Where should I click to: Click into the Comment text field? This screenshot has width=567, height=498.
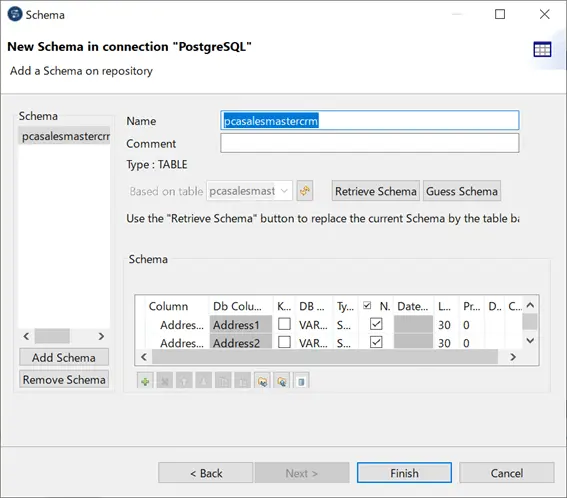tap(370, 143)
